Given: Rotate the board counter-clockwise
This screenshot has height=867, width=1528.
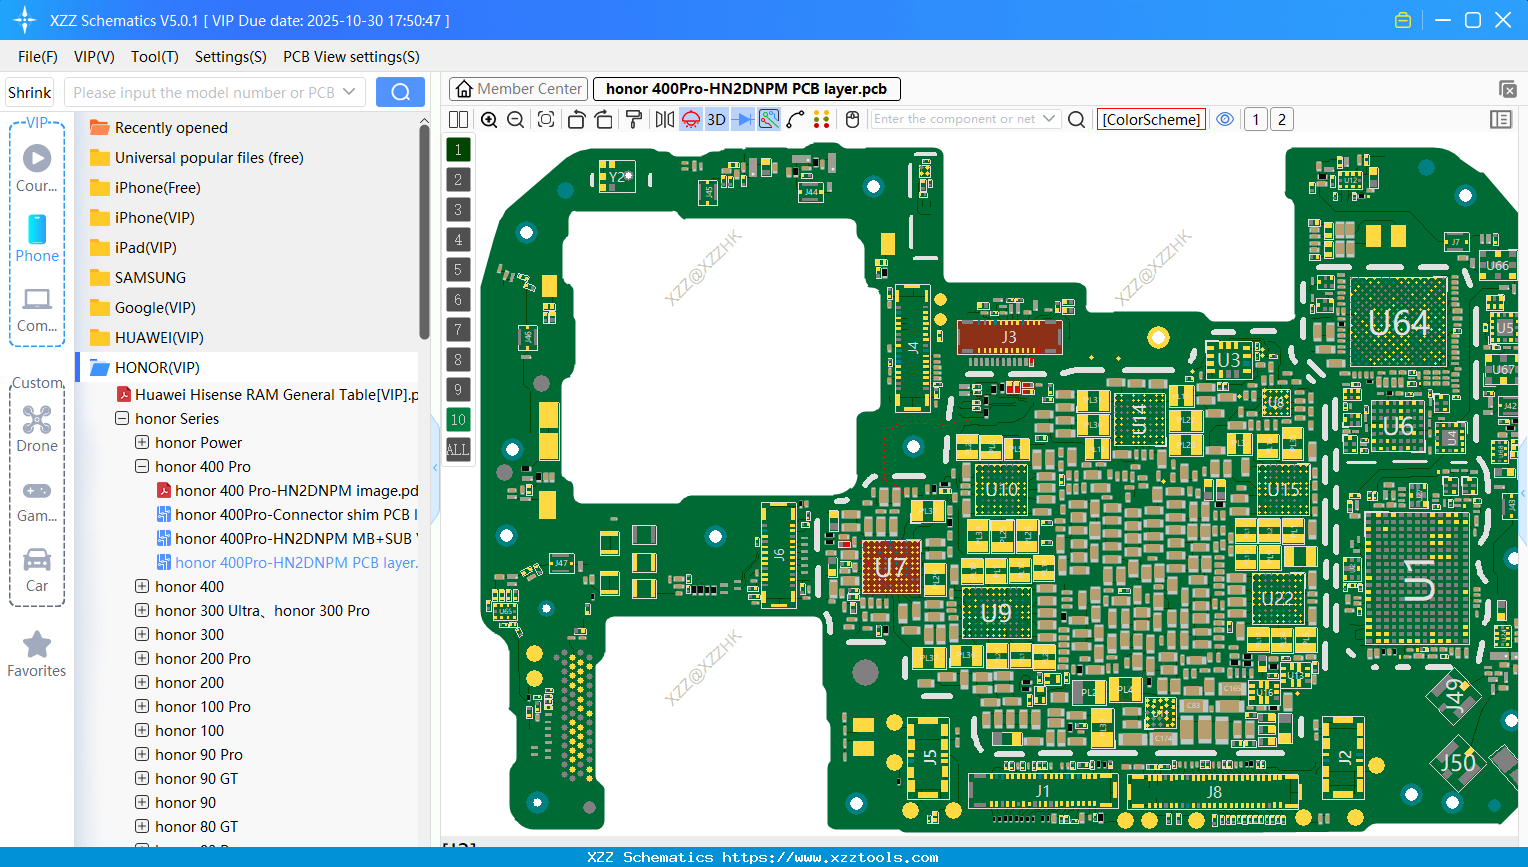Looking at the screenshot, I should (576, 119).
